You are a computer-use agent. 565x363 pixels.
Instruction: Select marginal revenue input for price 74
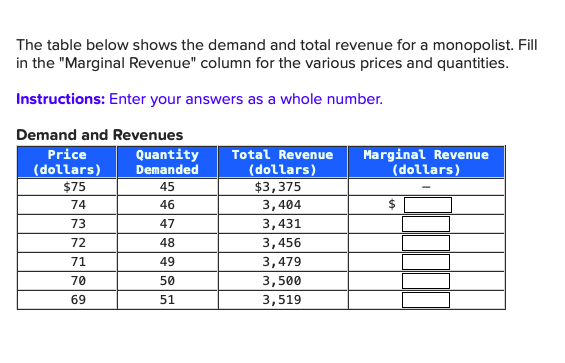coord(428,205)
